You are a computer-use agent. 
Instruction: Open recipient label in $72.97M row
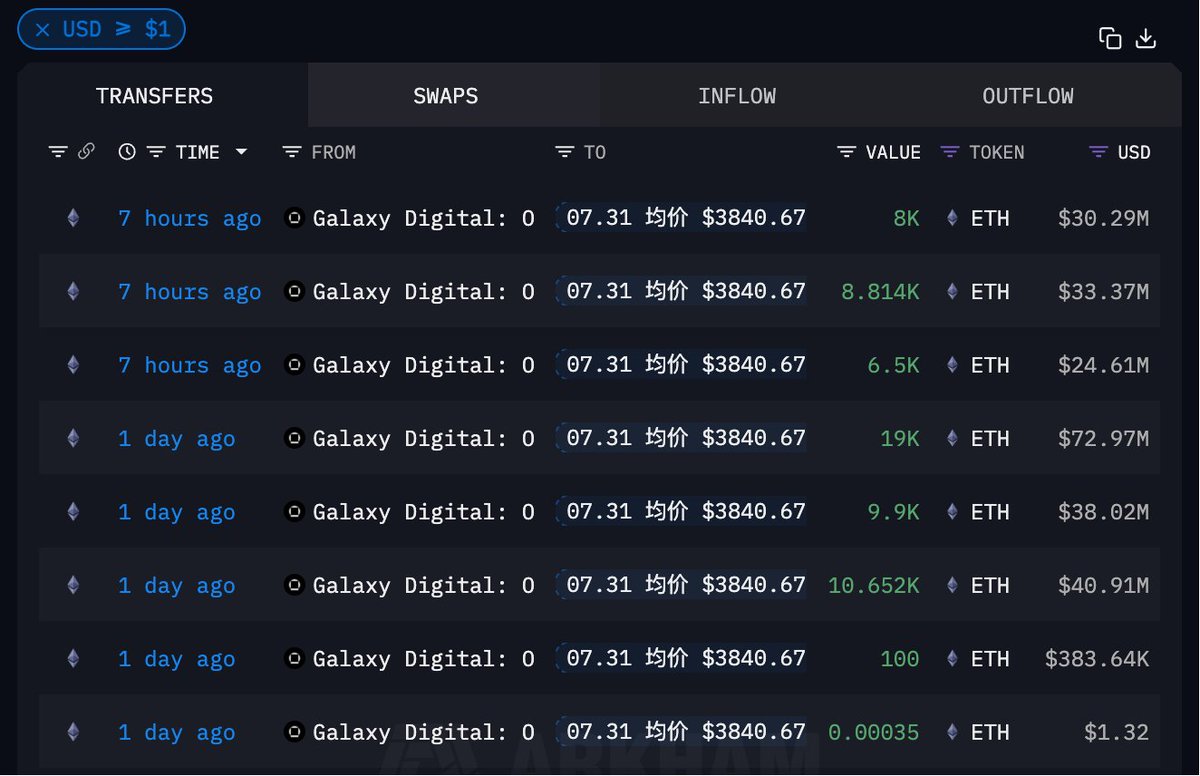(682, 438)
